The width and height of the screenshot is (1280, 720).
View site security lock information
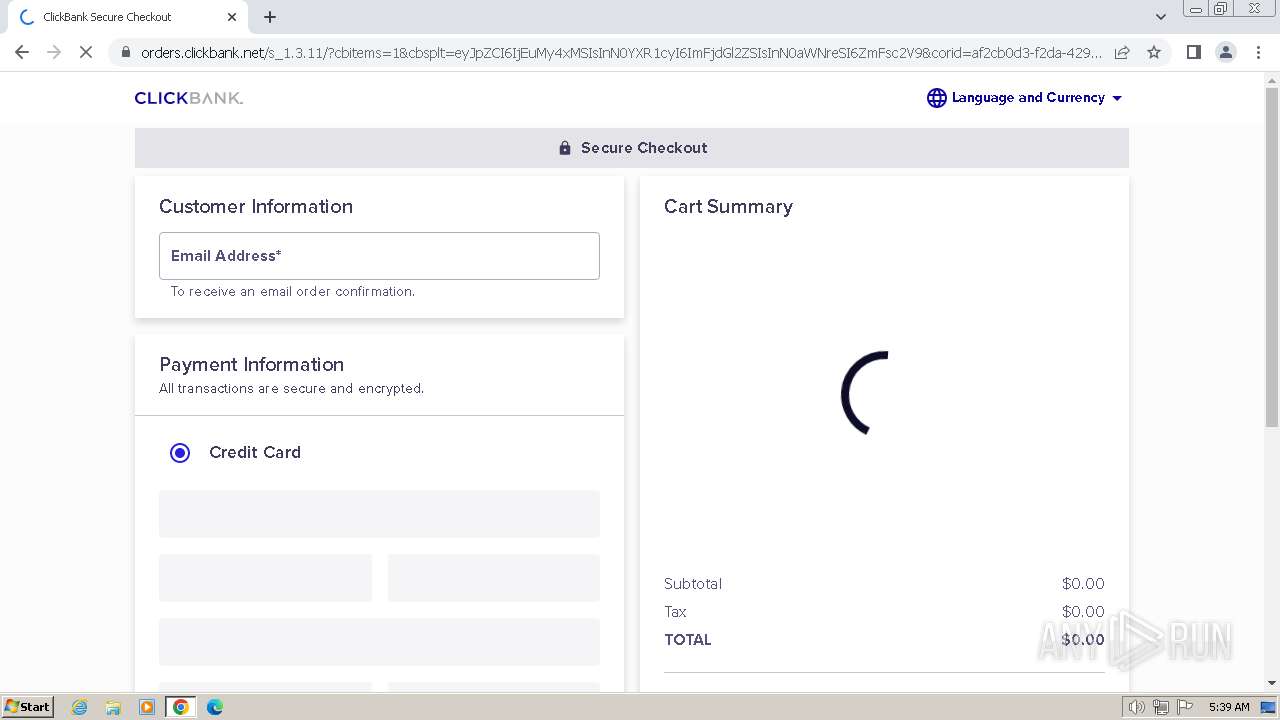[125, 52]
